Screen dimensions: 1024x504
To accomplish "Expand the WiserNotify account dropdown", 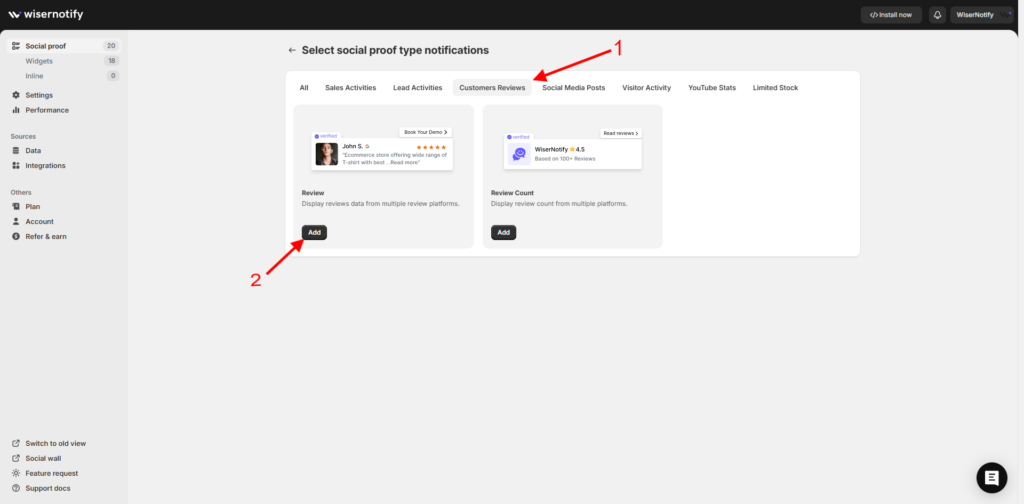I will point(982,15).
